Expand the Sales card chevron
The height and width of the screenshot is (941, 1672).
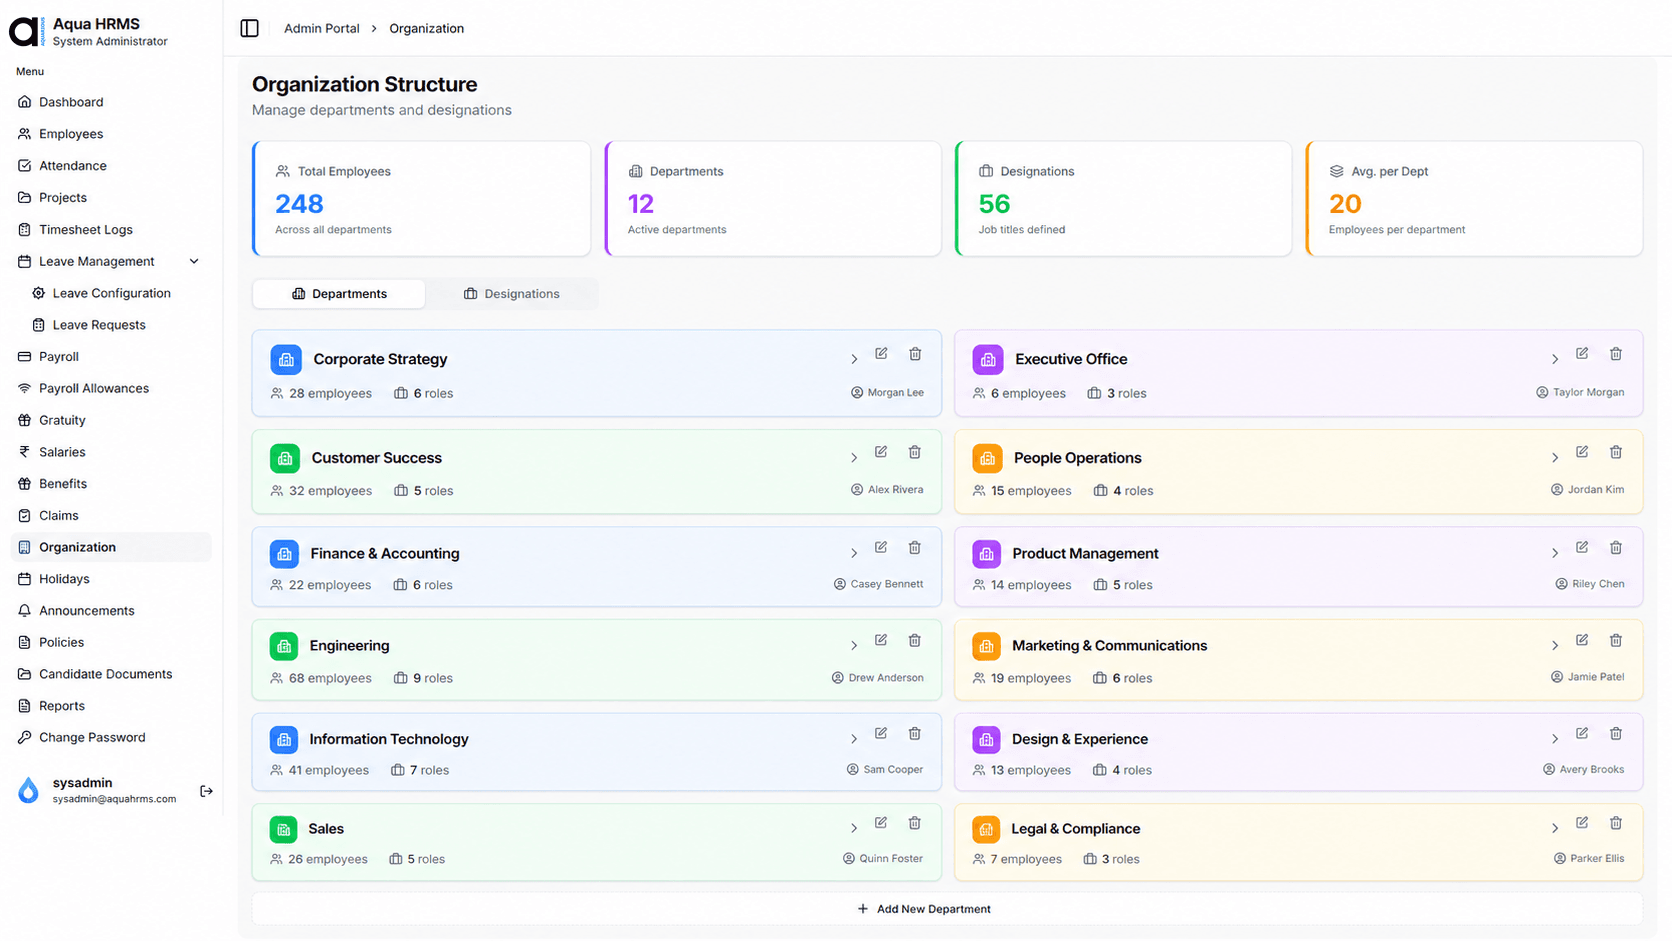pyautogui.click(x=854, y=828)
